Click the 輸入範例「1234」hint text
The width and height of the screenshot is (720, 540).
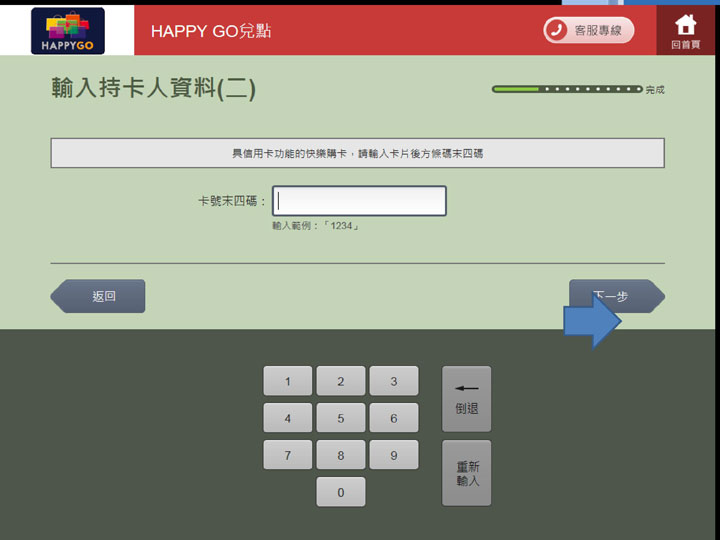pos(315,226)
